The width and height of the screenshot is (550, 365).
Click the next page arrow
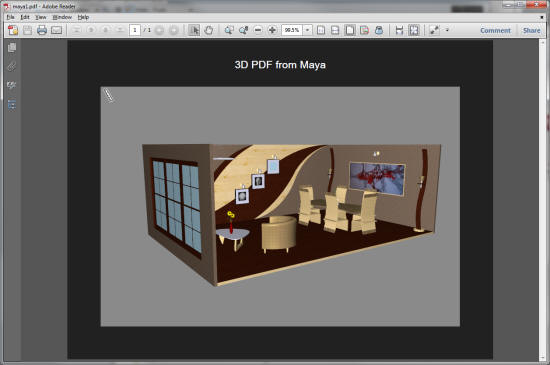click(105, 30)
